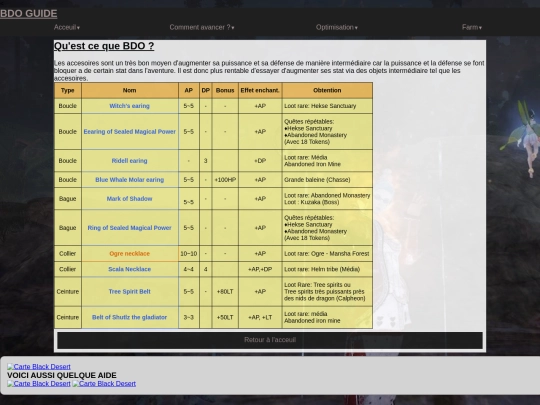Click the 10~10 AP value cell
Image resolution: width=540 pixels, height=405 pixels.
pyautogui.click(x=188, y=253)
